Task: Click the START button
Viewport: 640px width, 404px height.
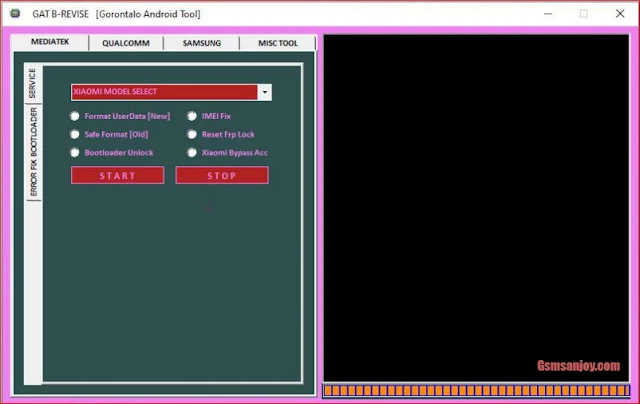Action: pos(118,175)
